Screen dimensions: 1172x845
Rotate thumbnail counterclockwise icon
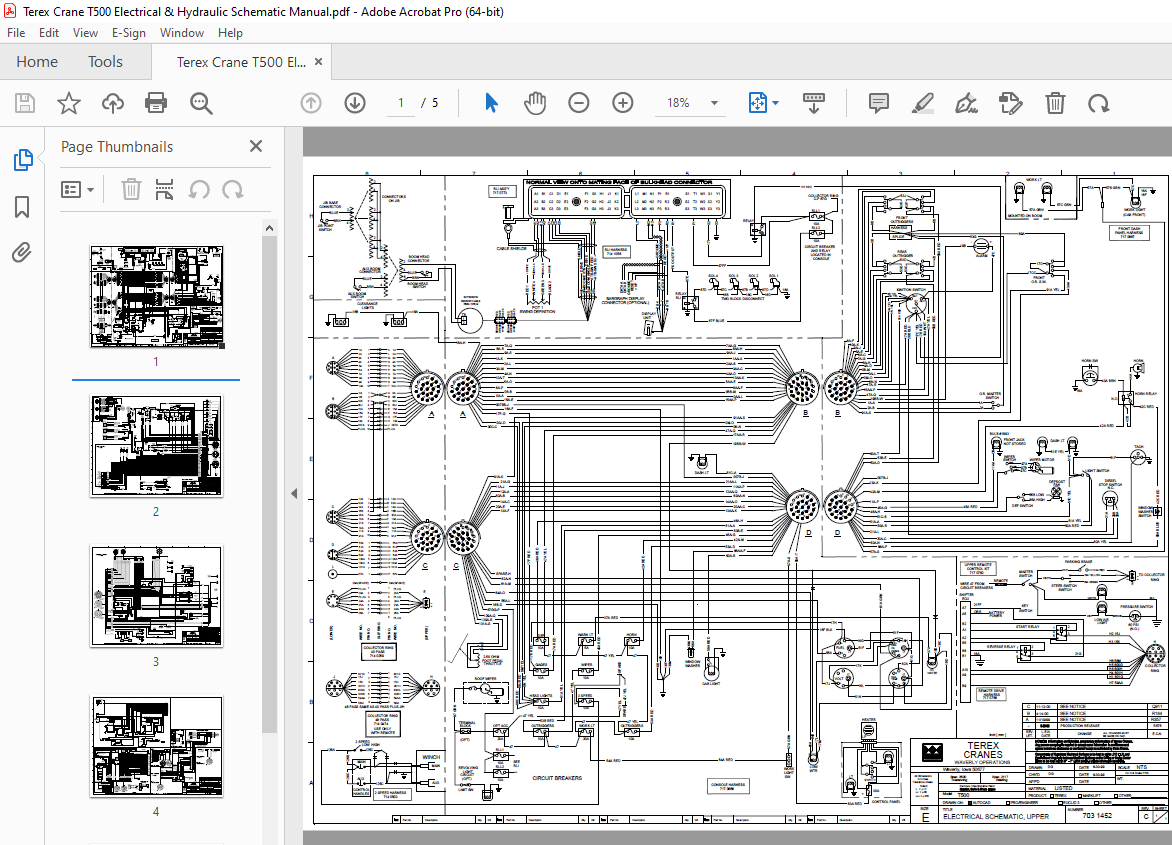[198, 190]
